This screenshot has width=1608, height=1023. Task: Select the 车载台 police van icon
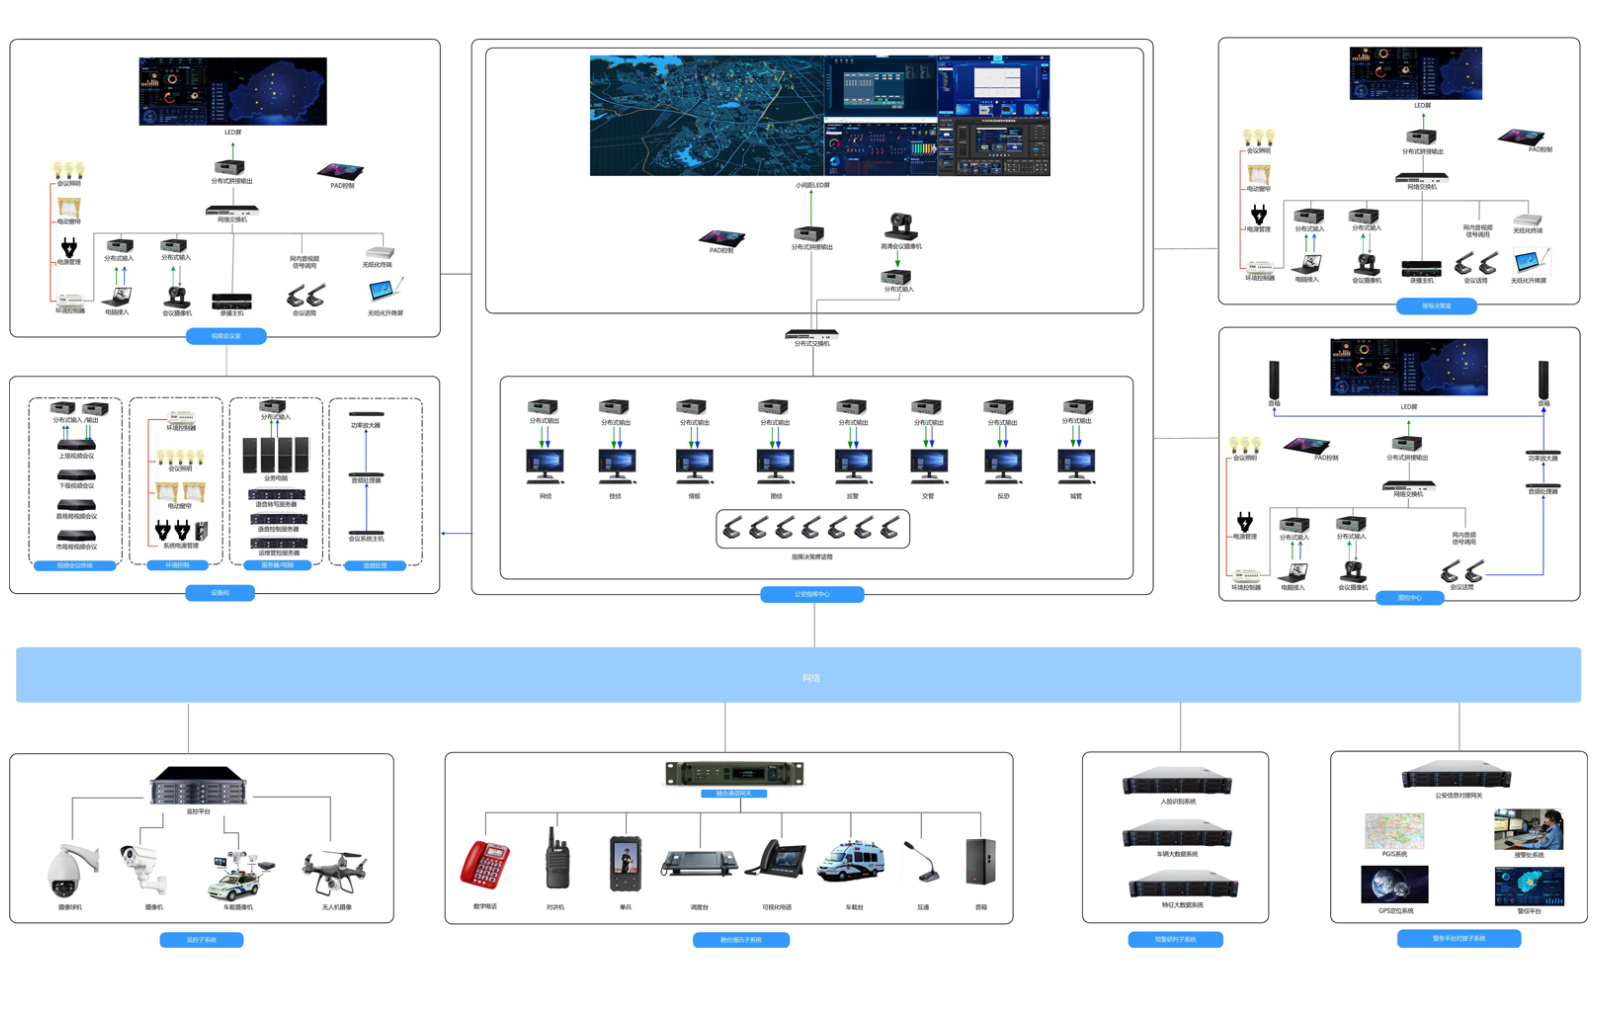(851, 861)
